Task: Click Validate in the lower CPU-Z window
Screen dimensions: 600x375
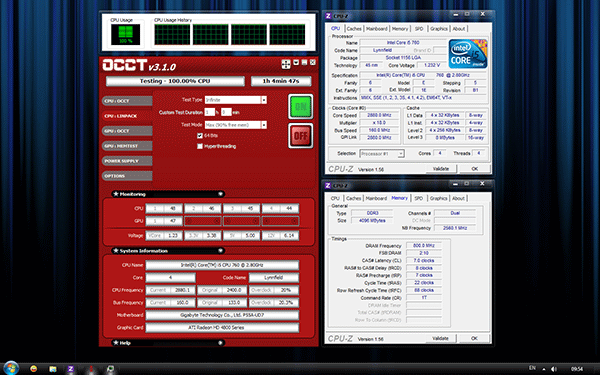Action: tap(440, 338)
